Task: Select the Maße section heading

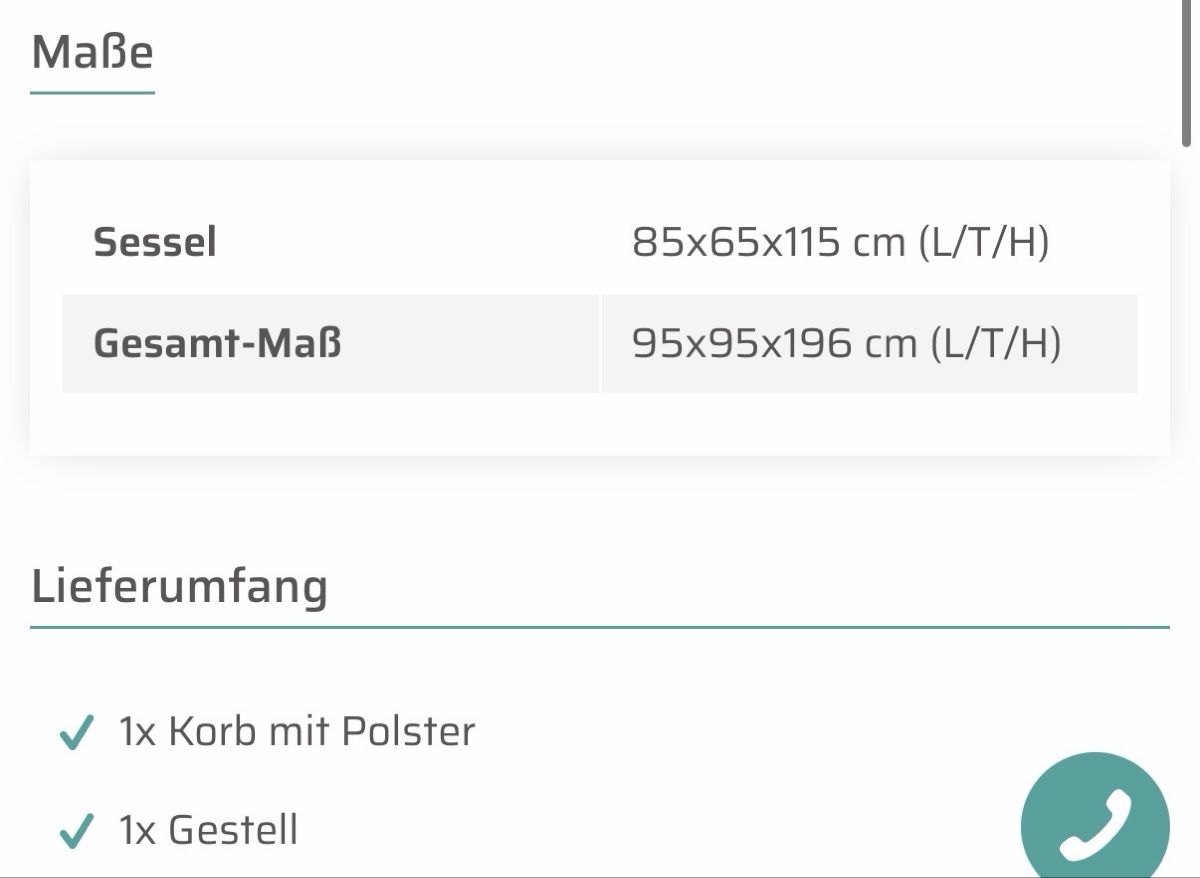Action: [92, 52]
